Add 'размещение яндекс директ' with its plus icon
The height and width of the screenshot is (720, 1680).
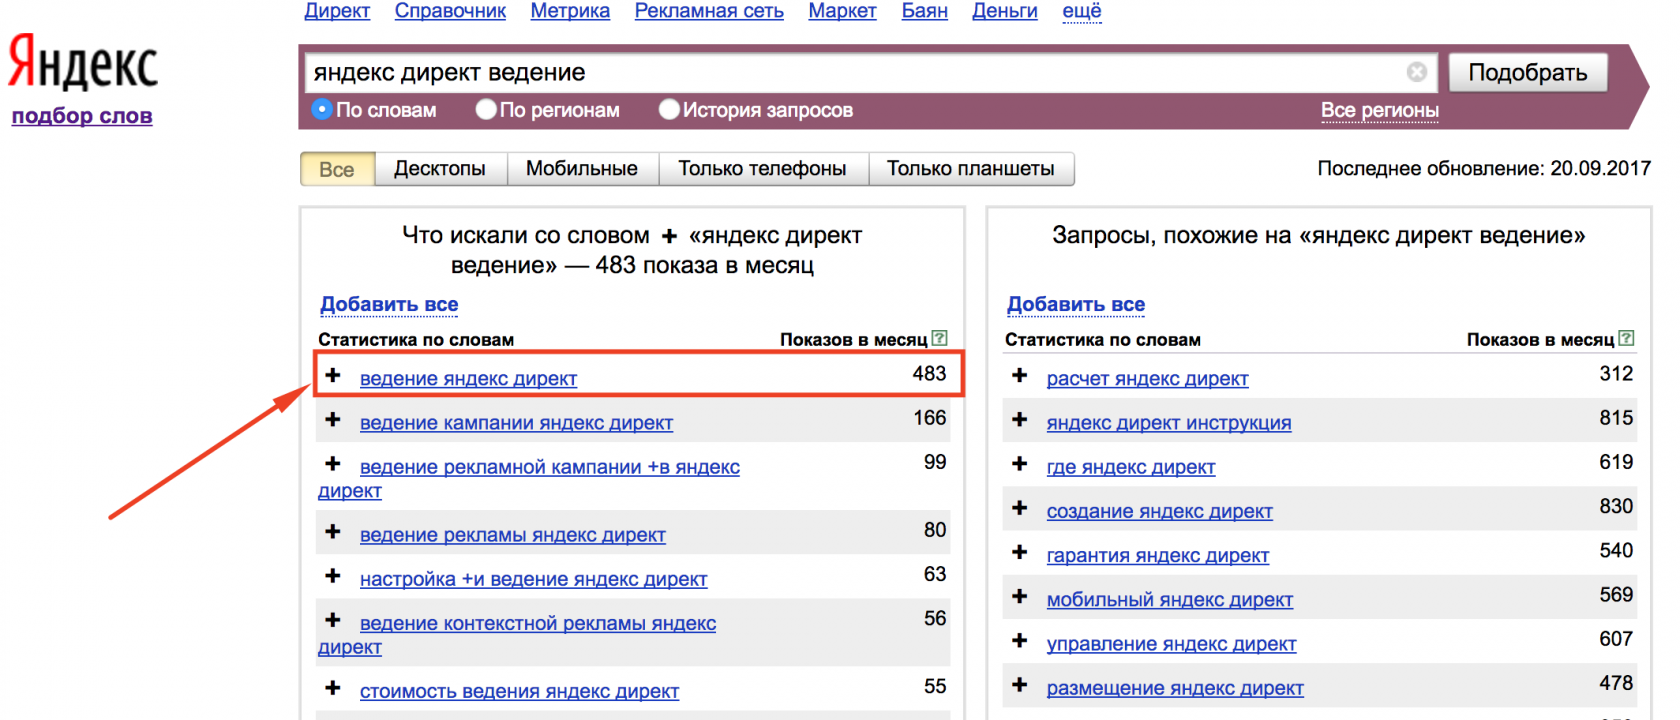[x=1020, y=684]
